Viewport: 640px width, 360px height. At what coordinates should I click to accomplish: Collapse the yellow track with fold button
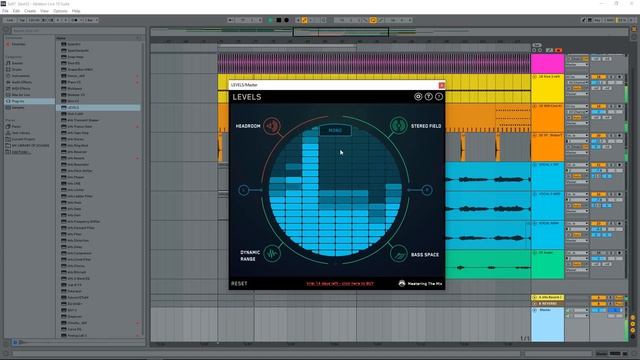click(x=535, y=77)
